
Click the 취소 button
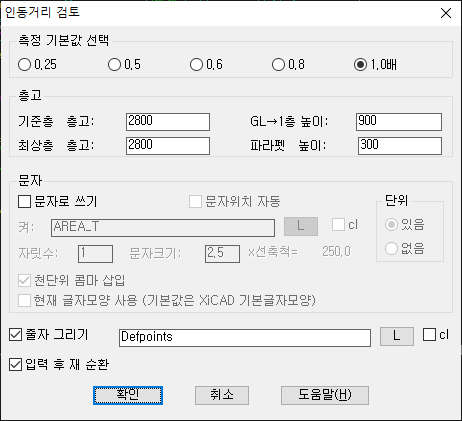222,395
